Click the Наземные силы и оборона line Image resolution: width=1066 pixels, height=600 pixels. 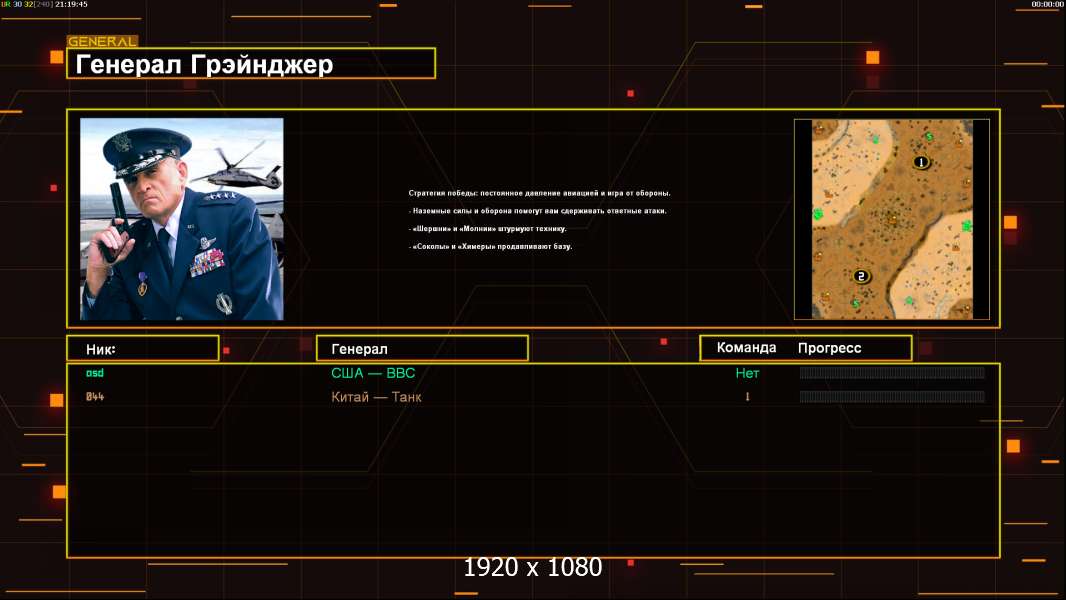click(x=538, y=211)
